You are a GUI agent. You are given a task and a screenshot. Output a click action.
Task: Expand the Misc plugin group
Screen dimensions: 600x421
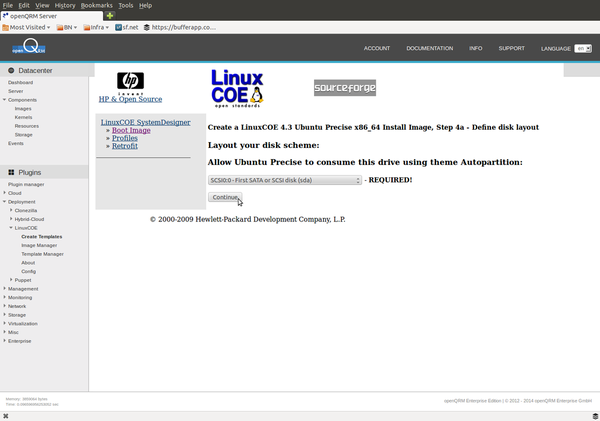[5, 332]
